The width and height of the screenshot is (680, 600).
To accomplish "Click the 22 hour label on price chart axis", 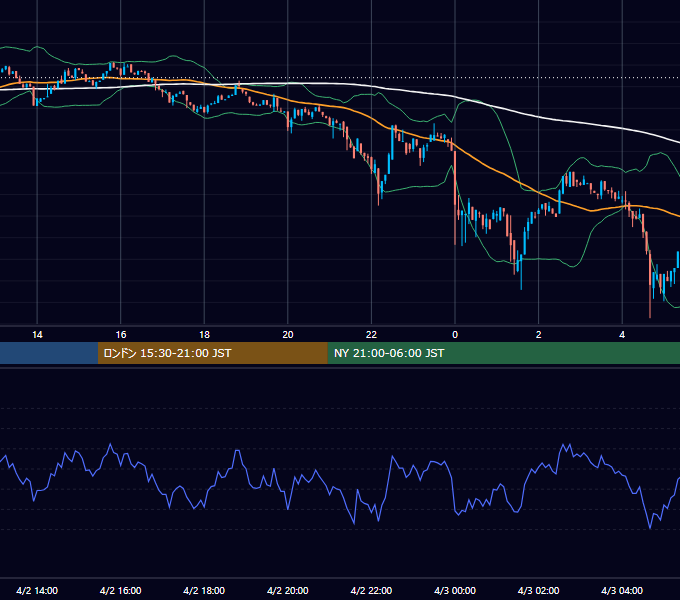I will click(x=371, y=335).
